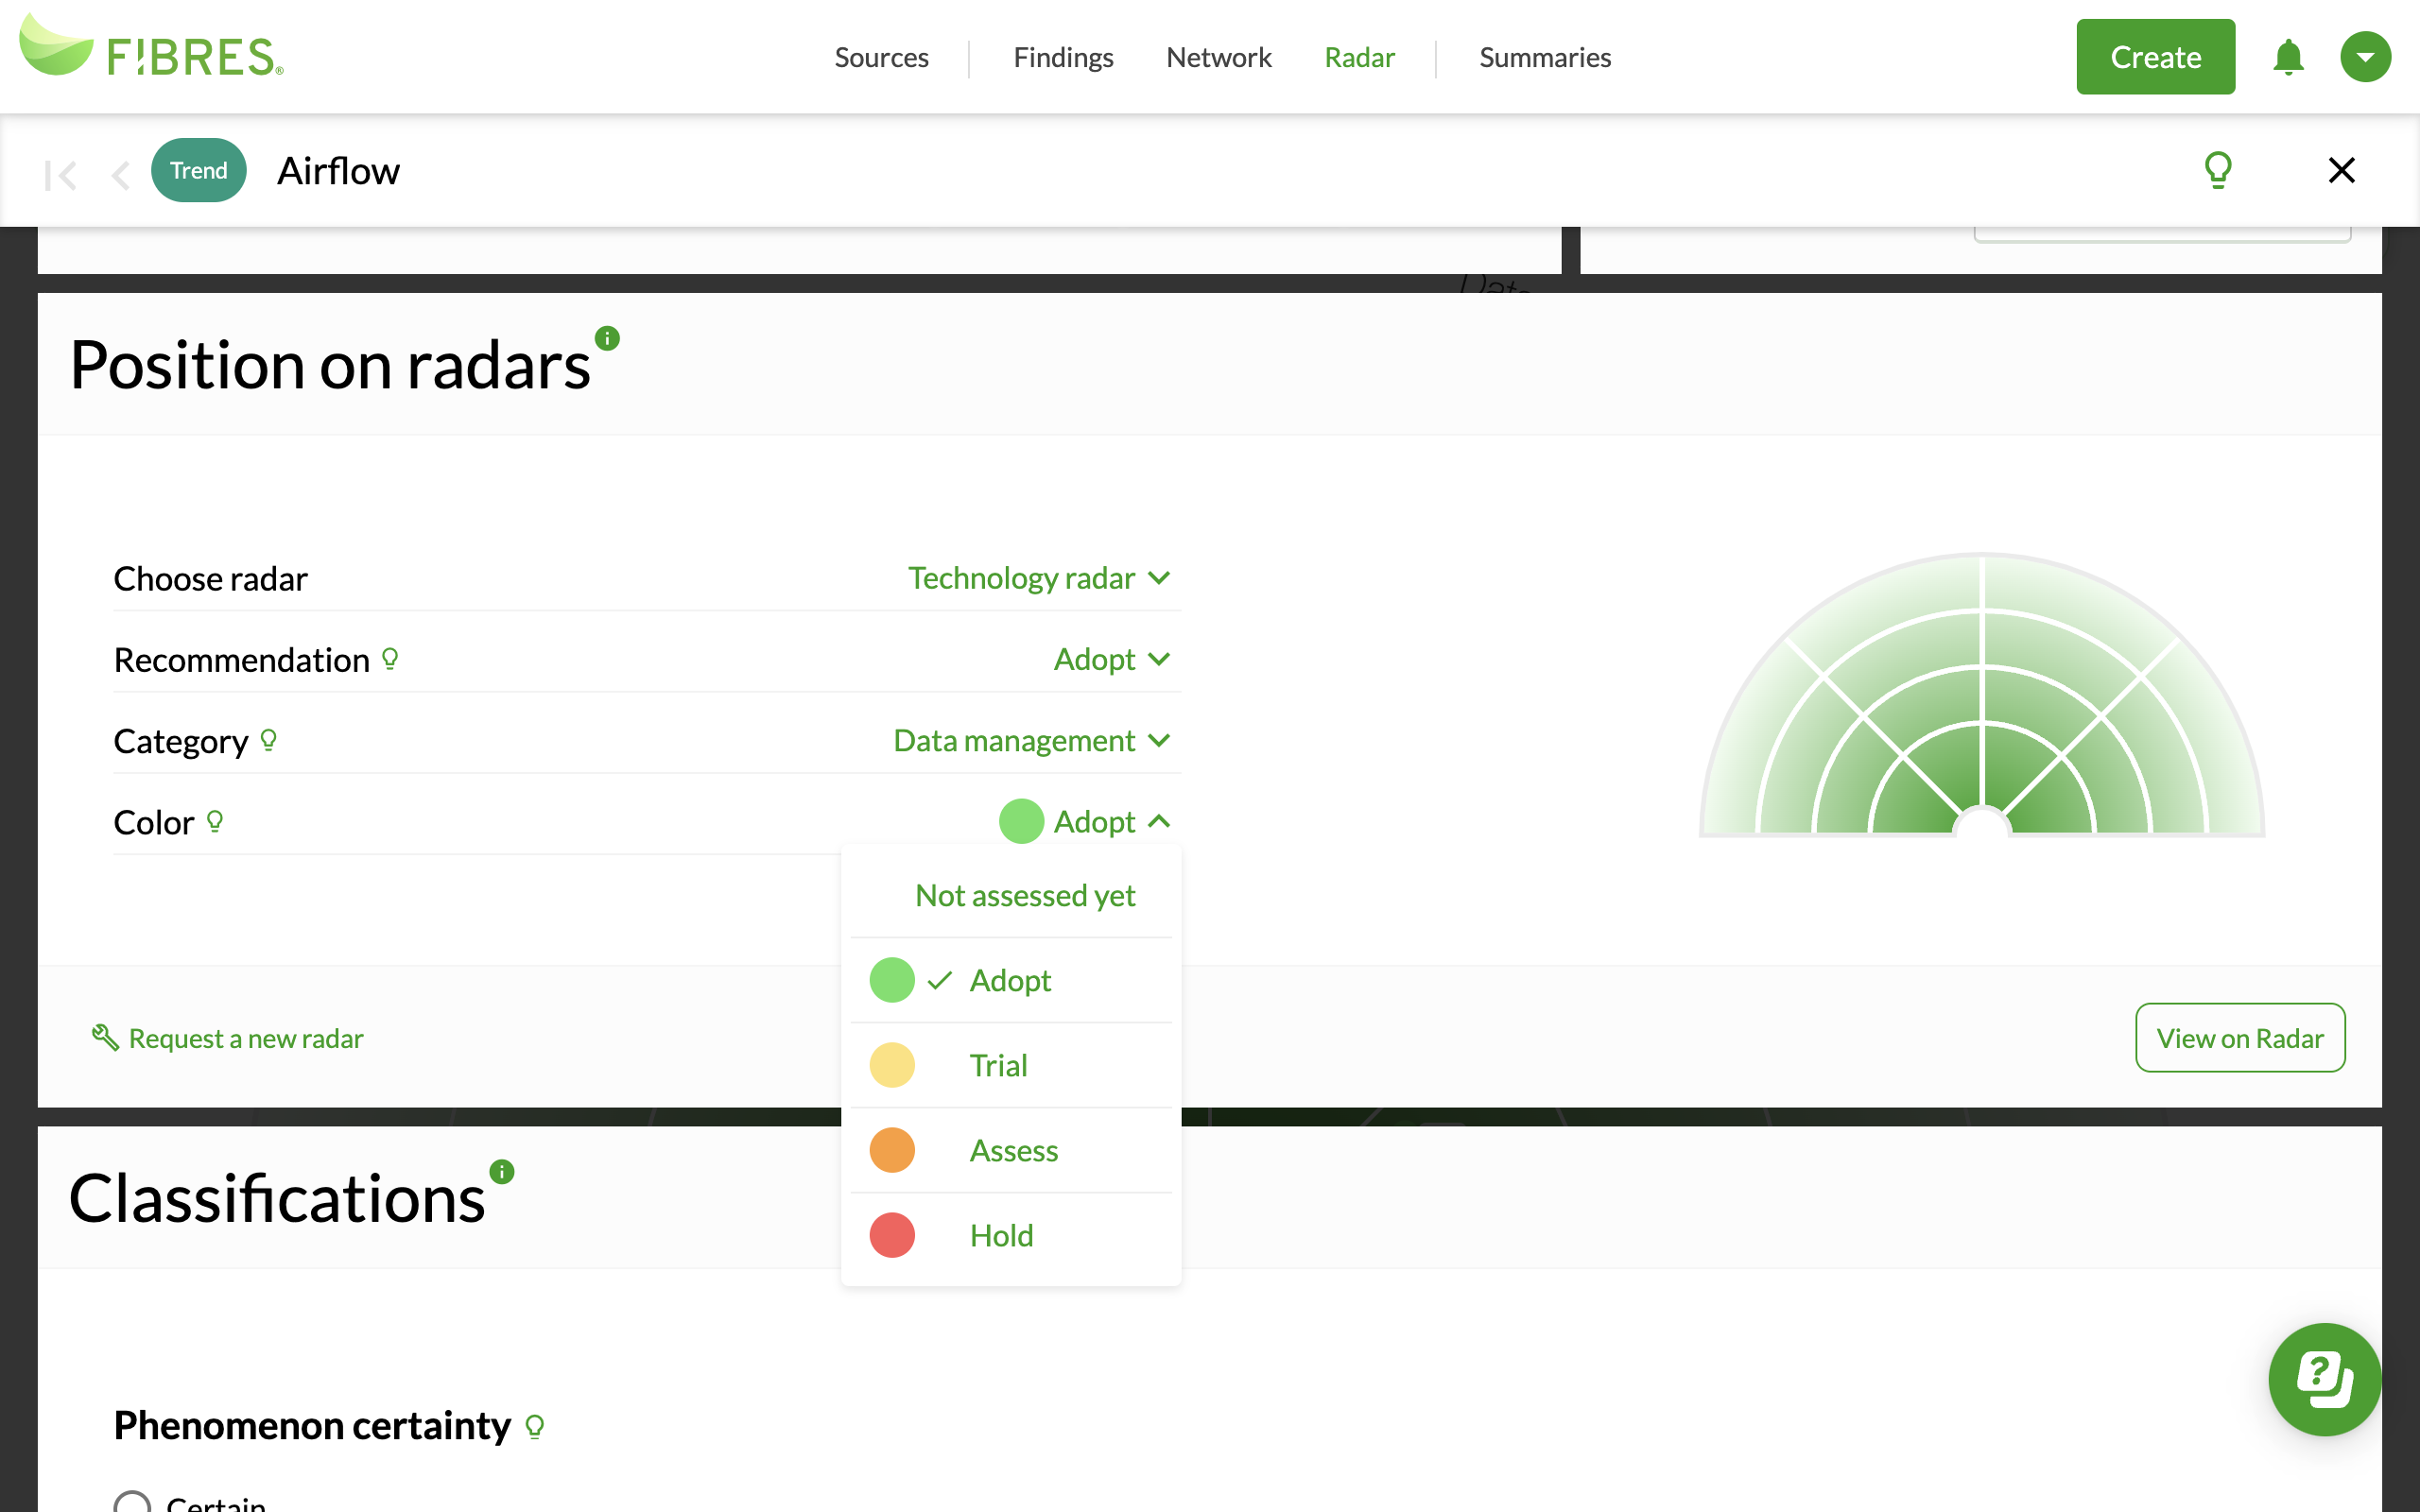Open the Recommendation Adopt dropdown
The width and height of the screenshot is (2420, 1512).
pyautogui.click(x=1112, y=659)
